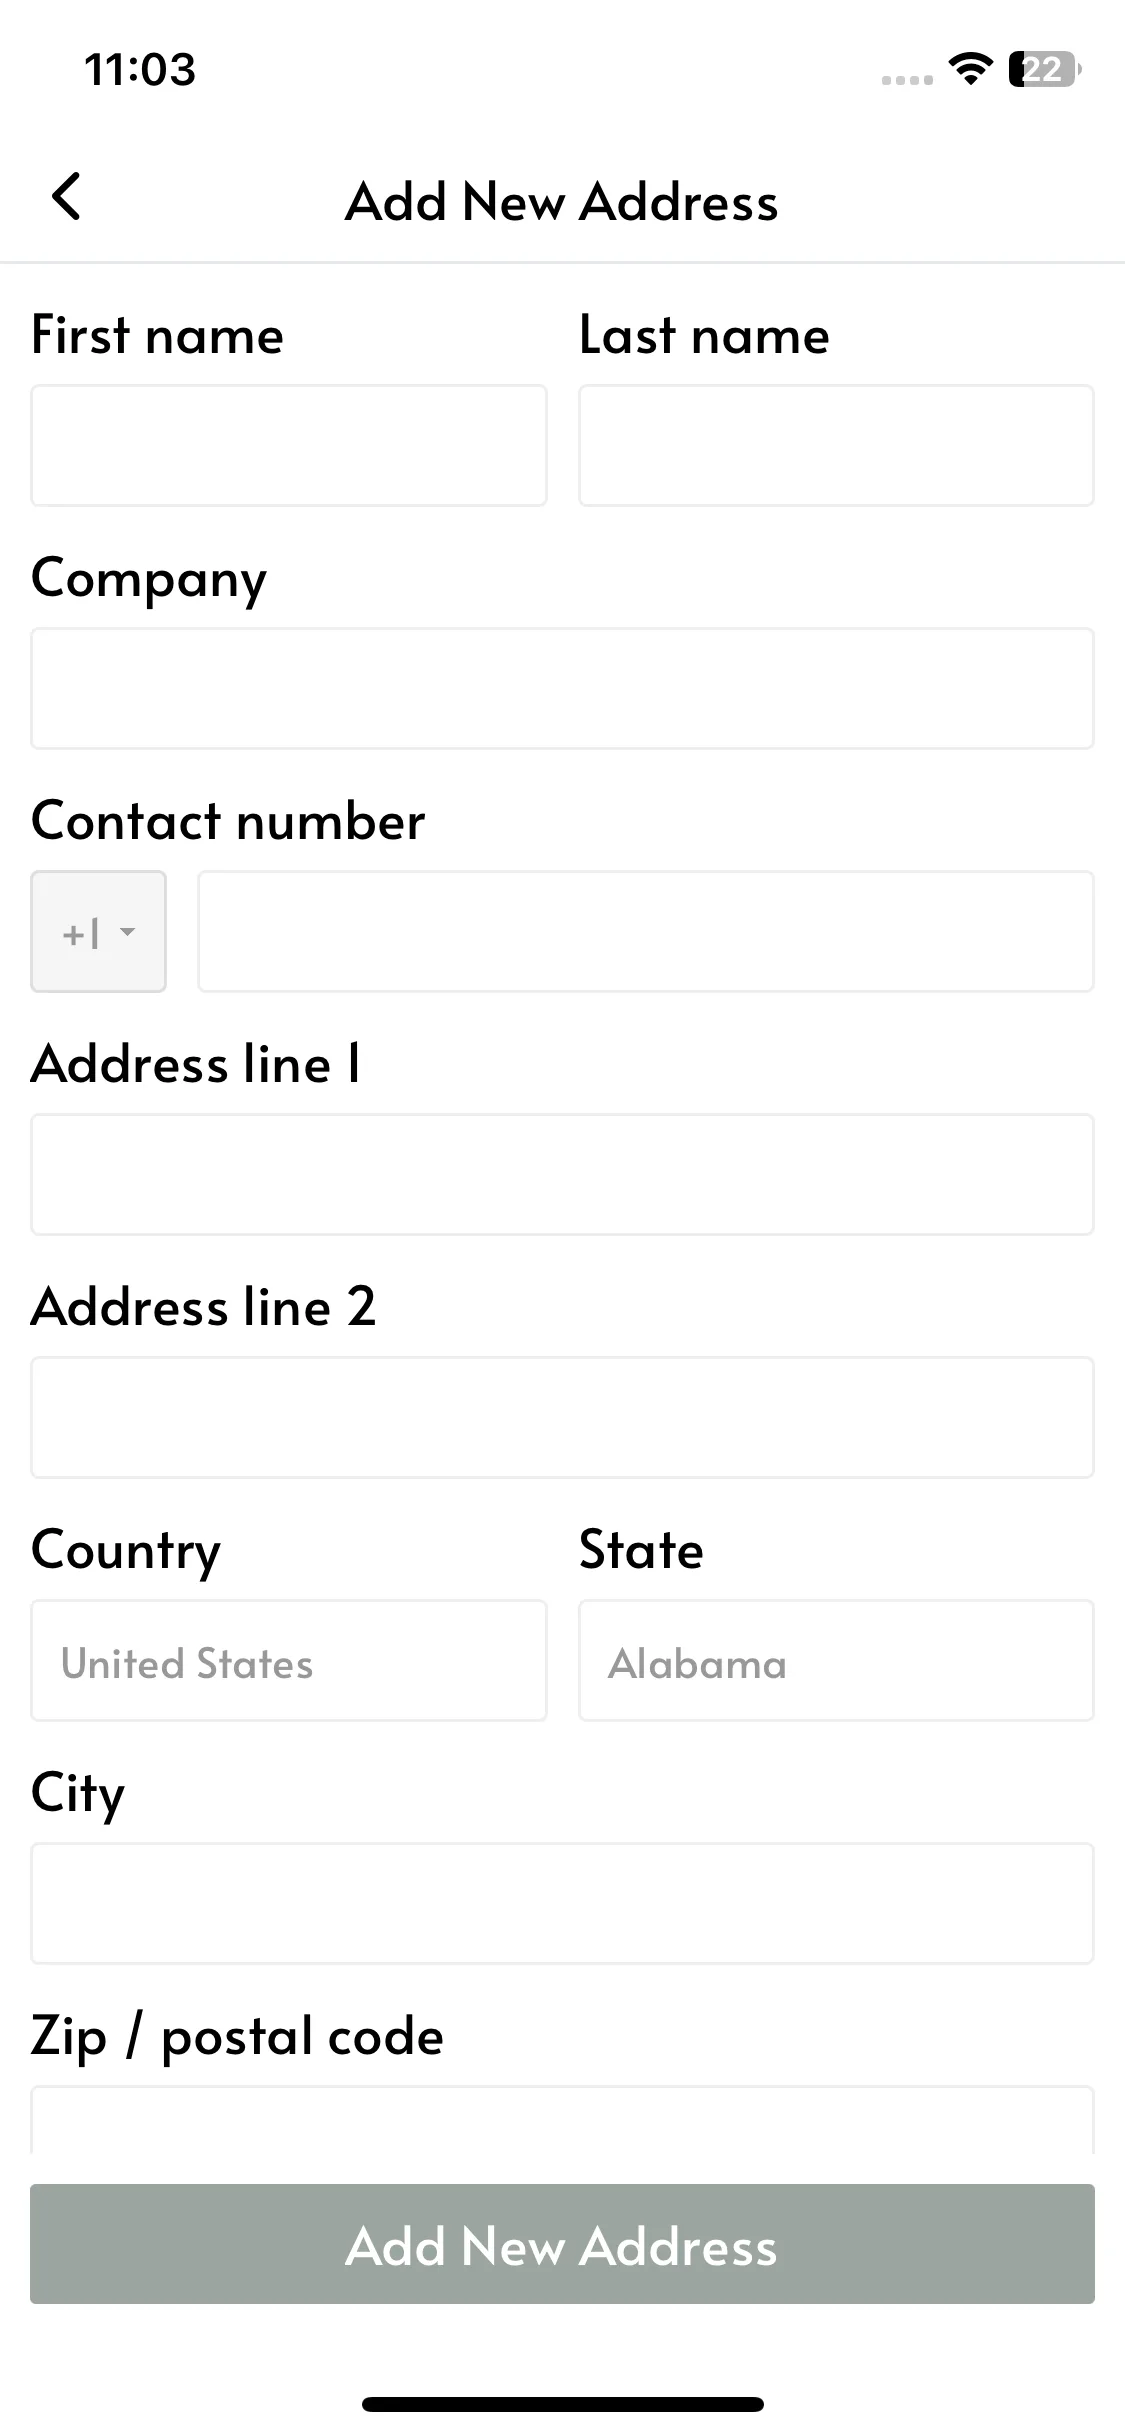Tap the Add New Address page title
The height and width of the screenshot is (2436, 1125).
[562, 201]
